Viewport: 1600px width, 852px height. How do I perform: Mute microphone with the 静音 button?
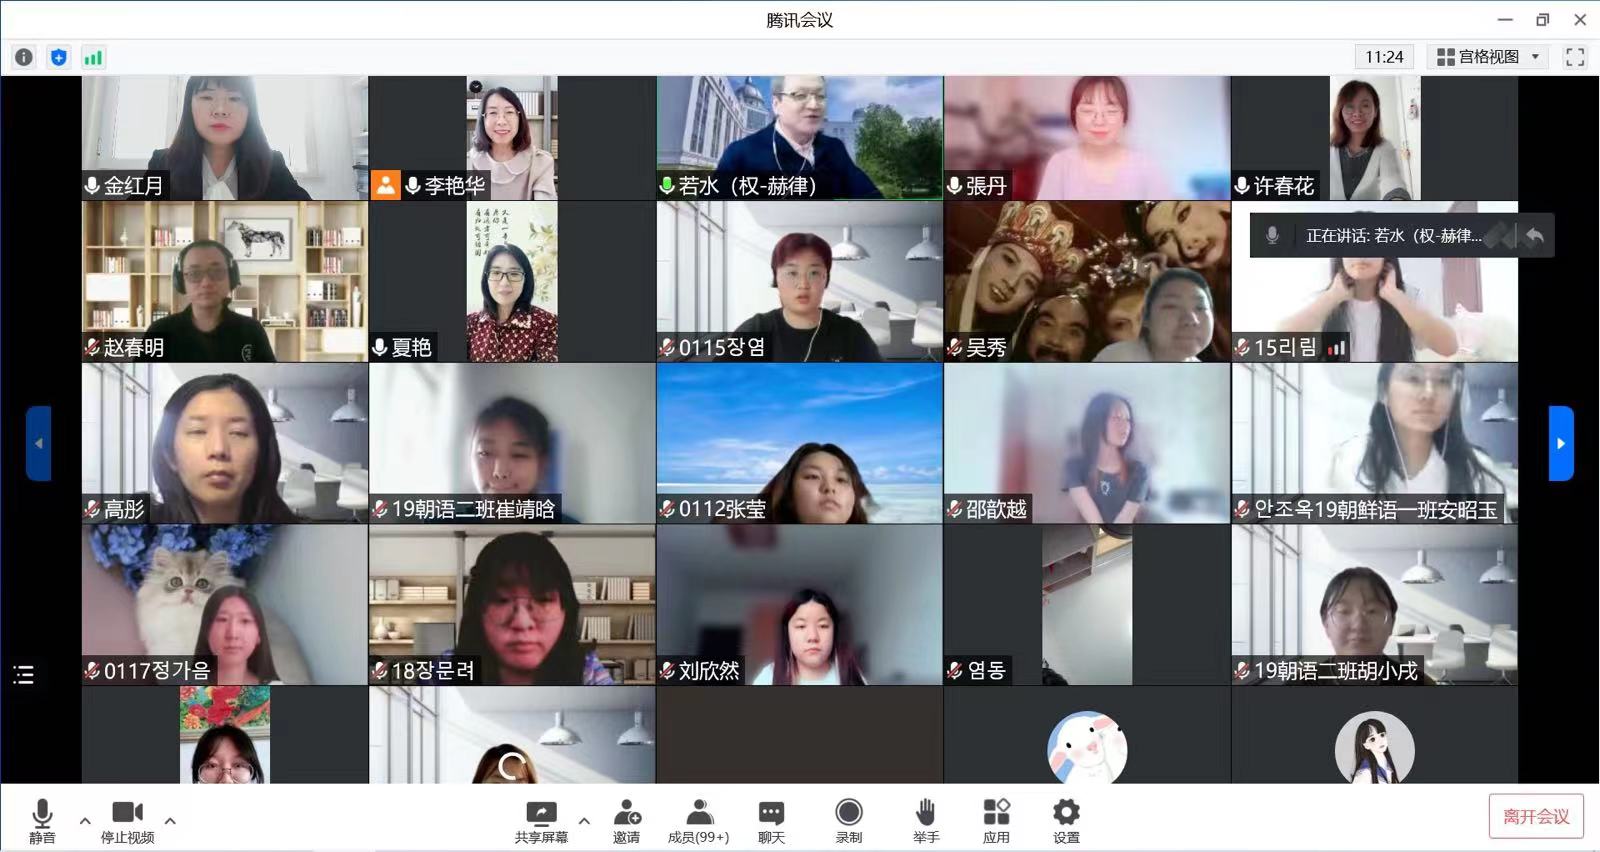click(x=42, y=820)
